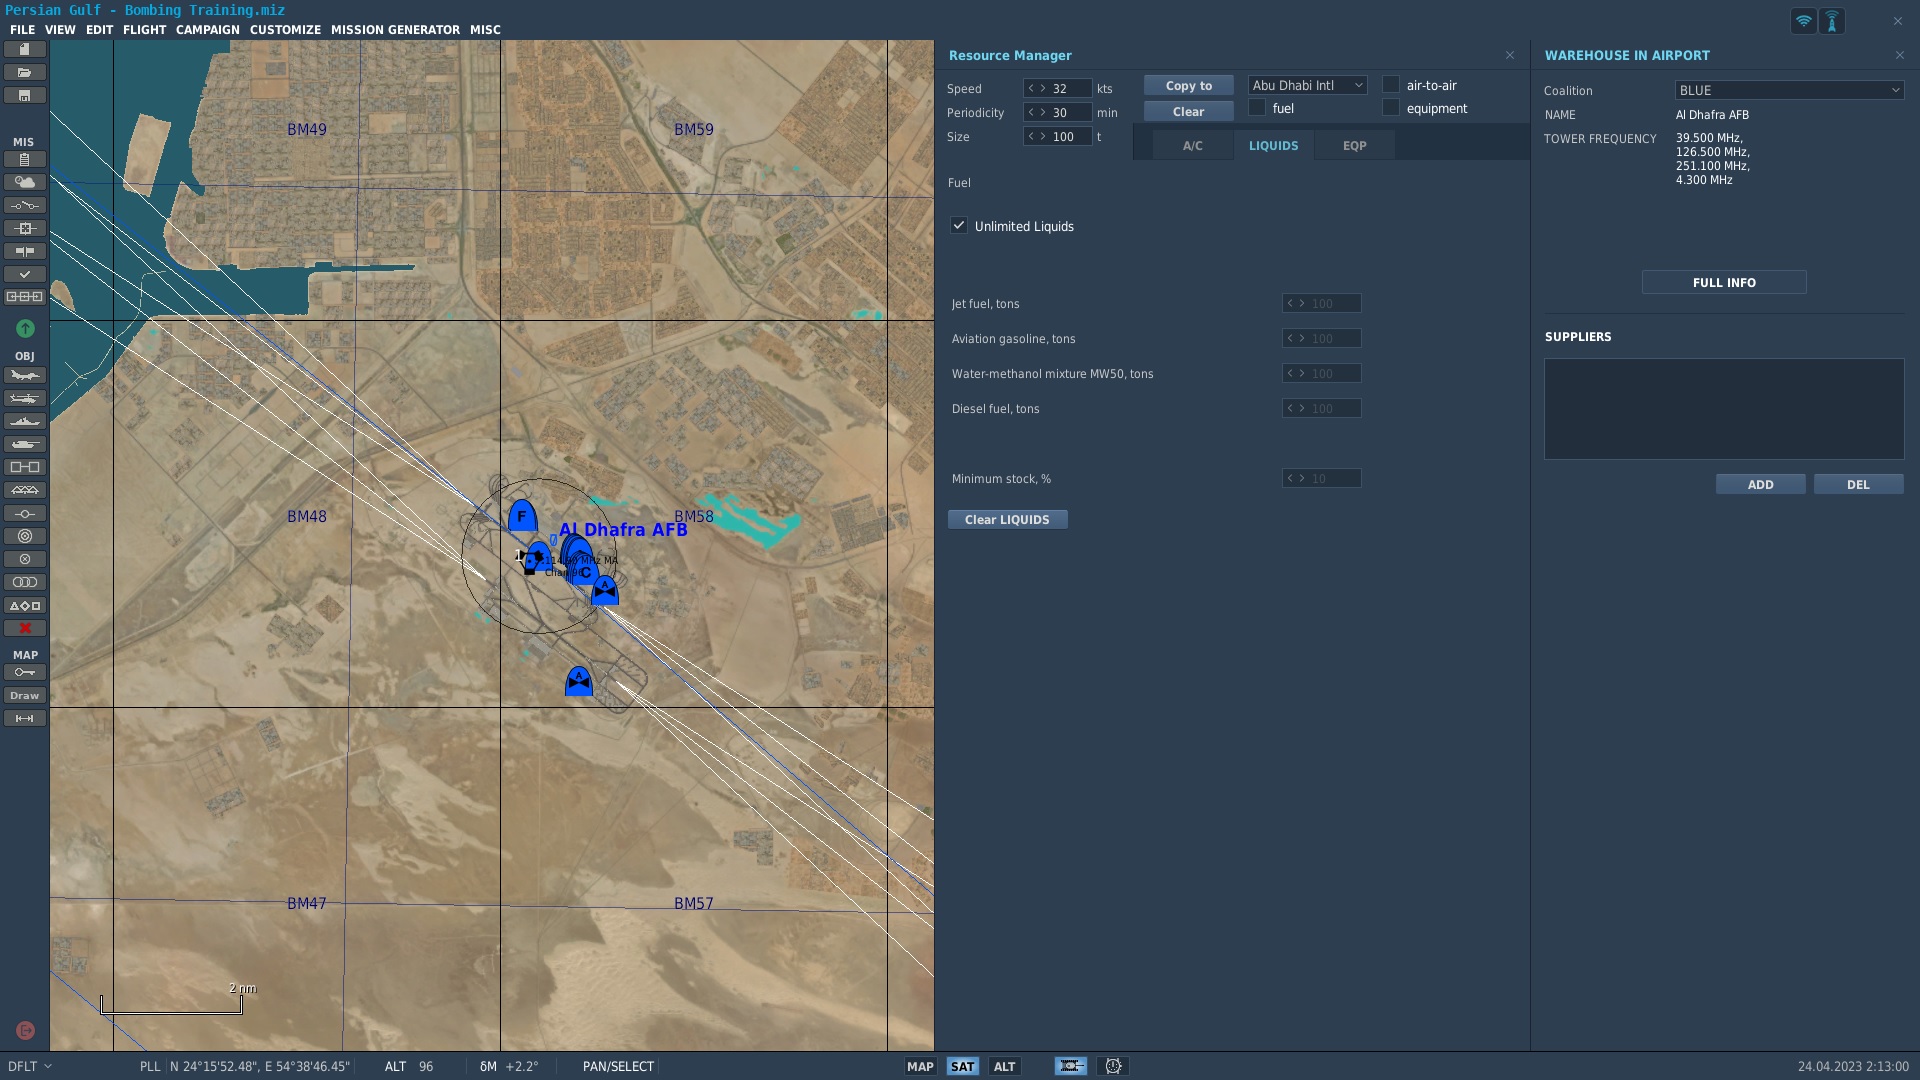Select the triangles template tool

25,490
